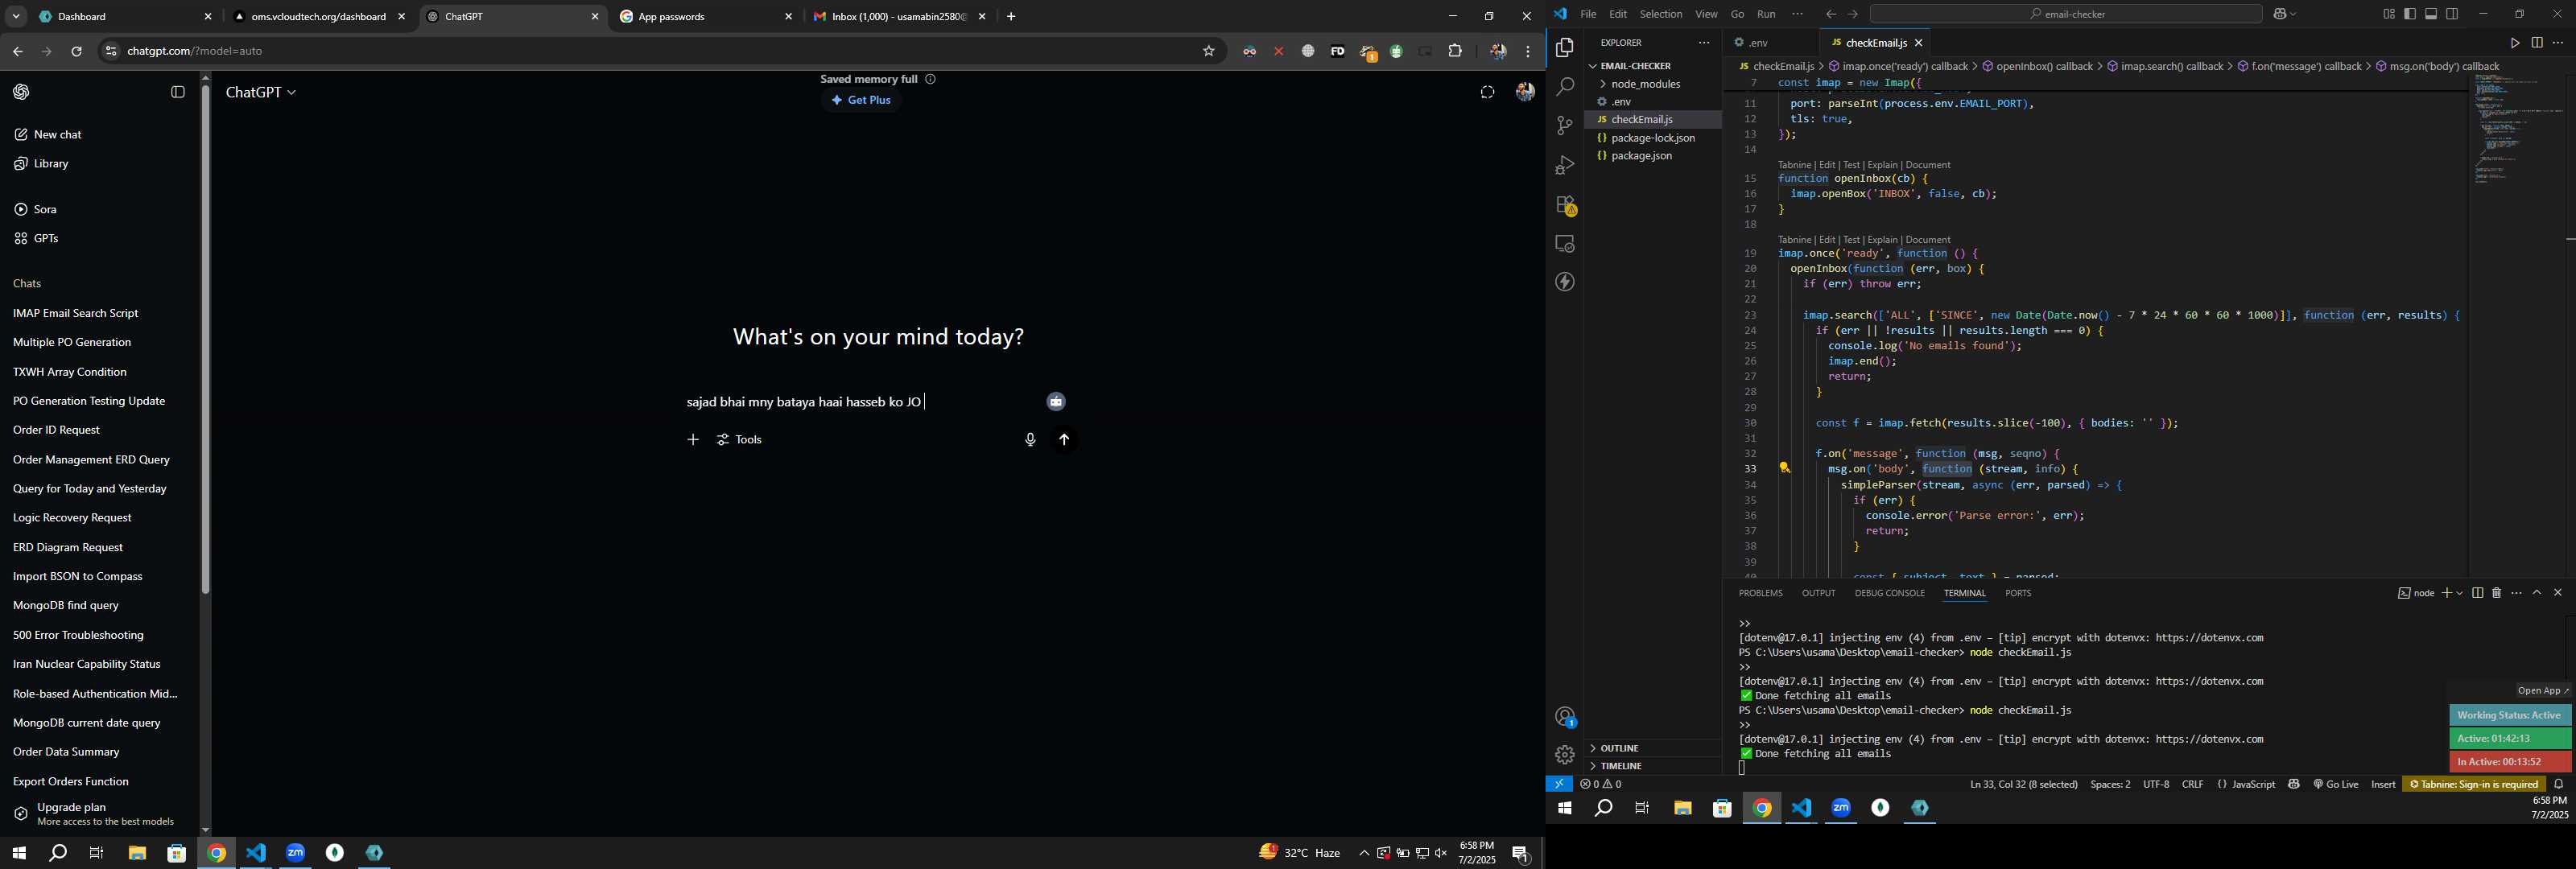Click Get Plus button
Image resolution: width=2576 pixels, height=869 pixels.
click(861, 100)
